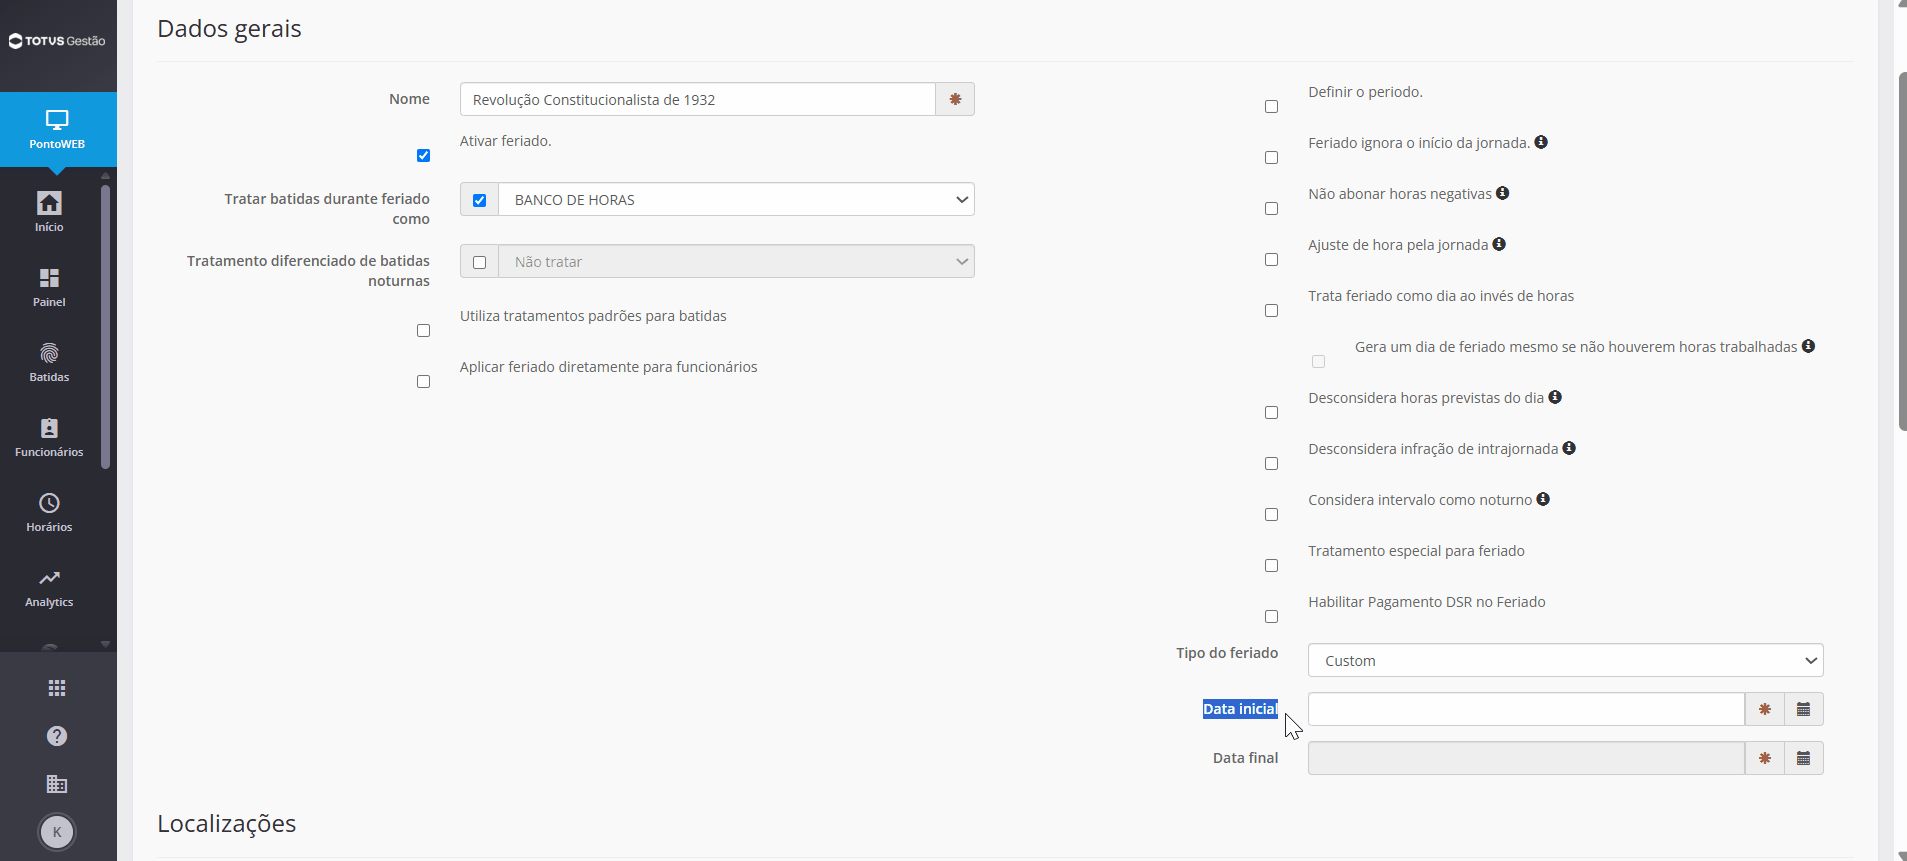
Task: Open calendar picker for Data inicial
Action: [1803, 709]
